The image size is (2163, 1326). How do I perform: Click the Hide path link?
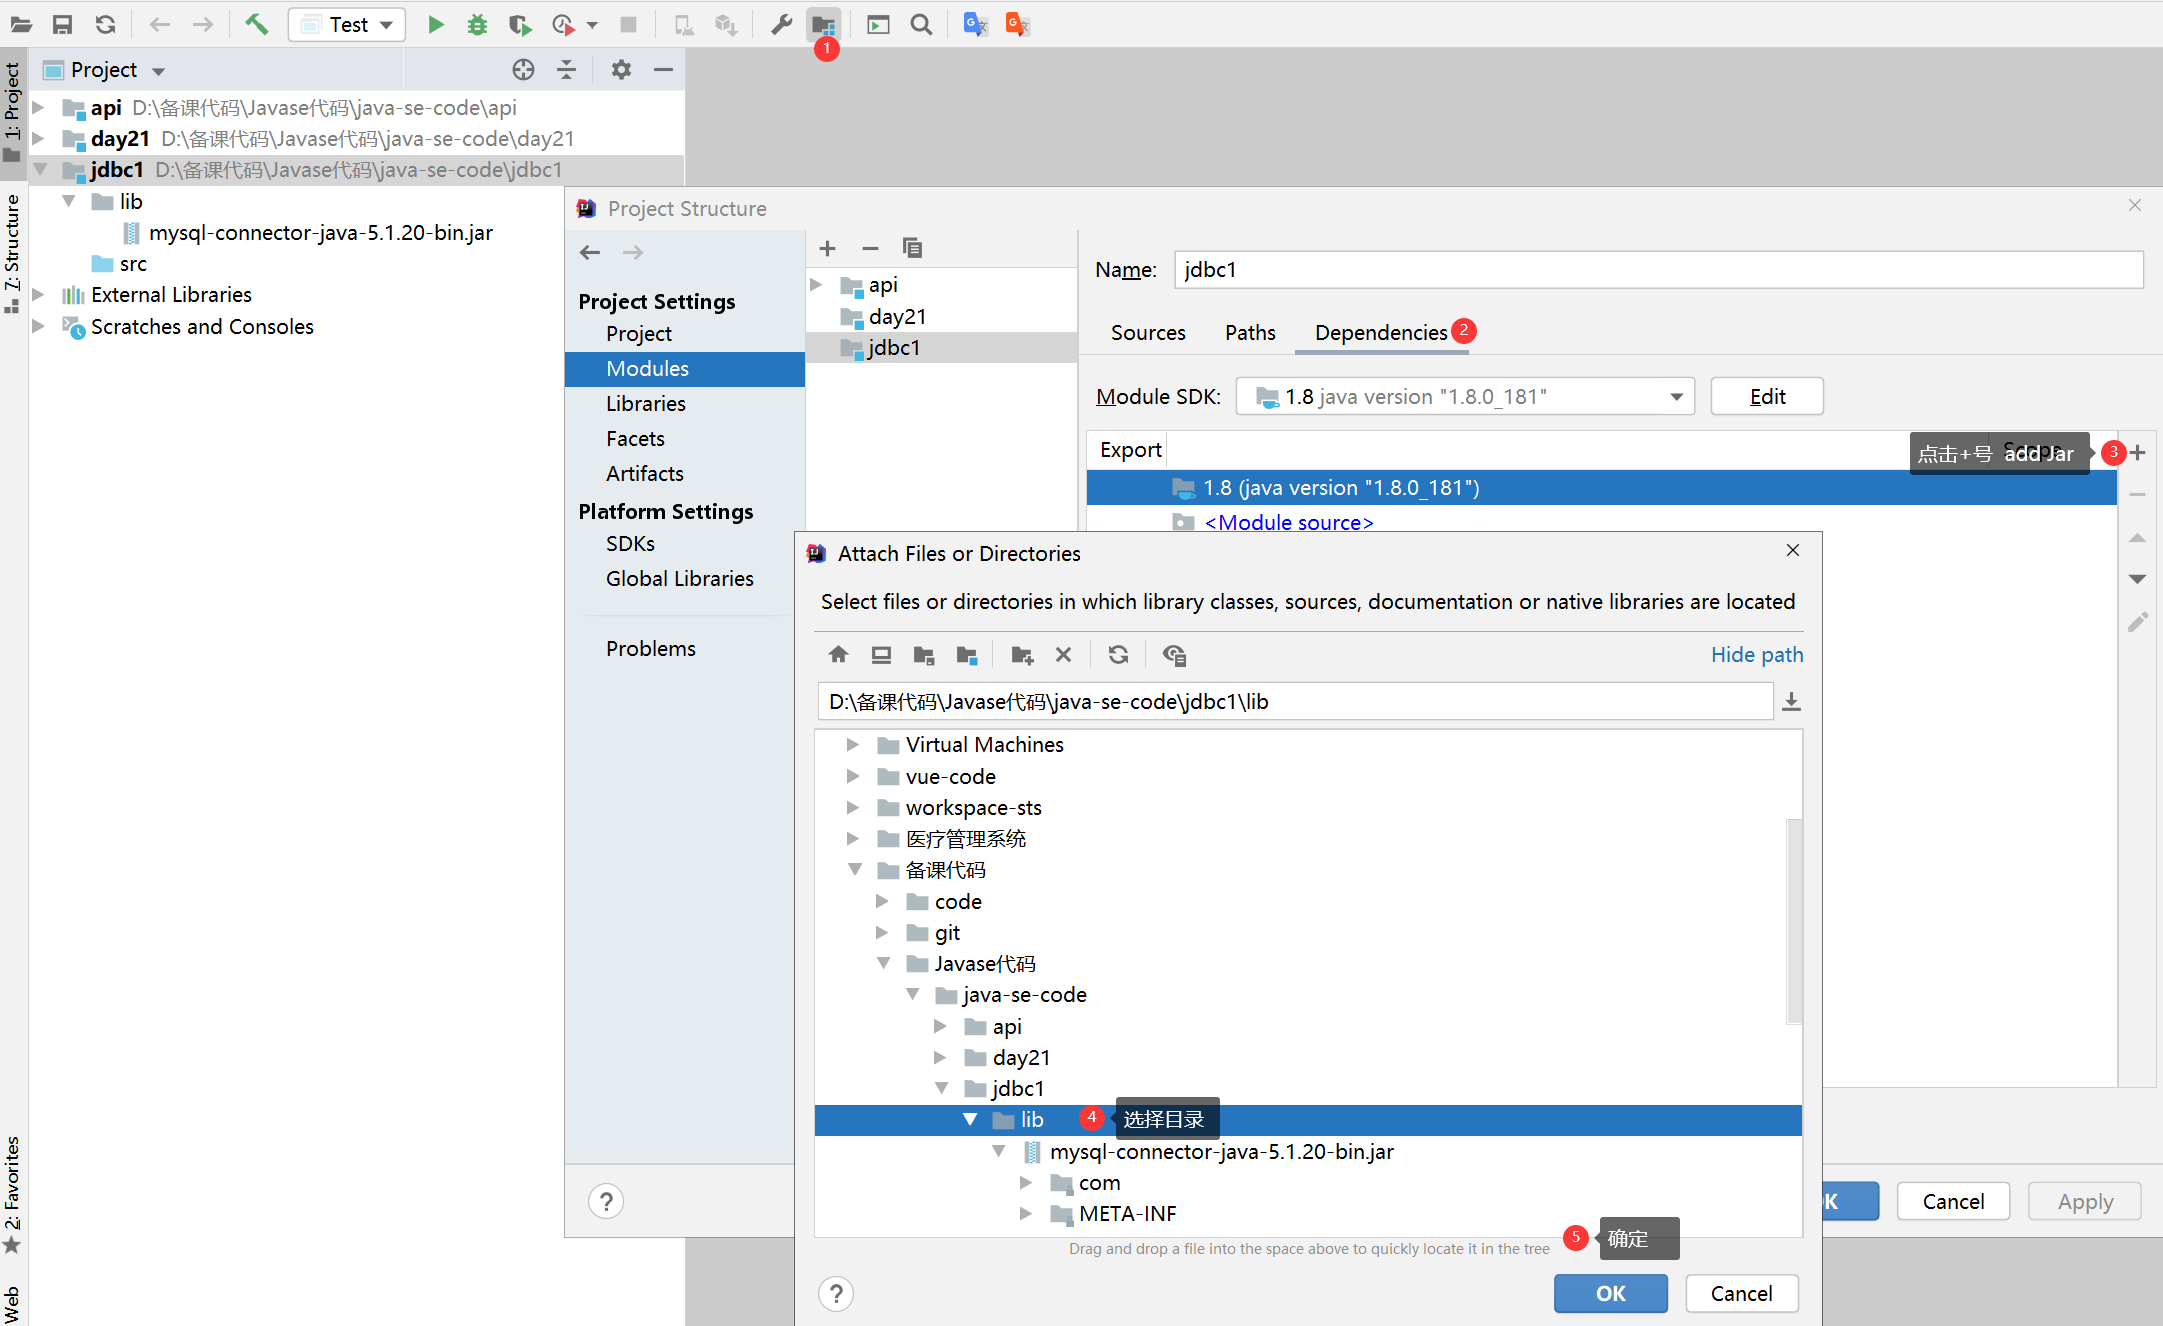(1756, 655)
